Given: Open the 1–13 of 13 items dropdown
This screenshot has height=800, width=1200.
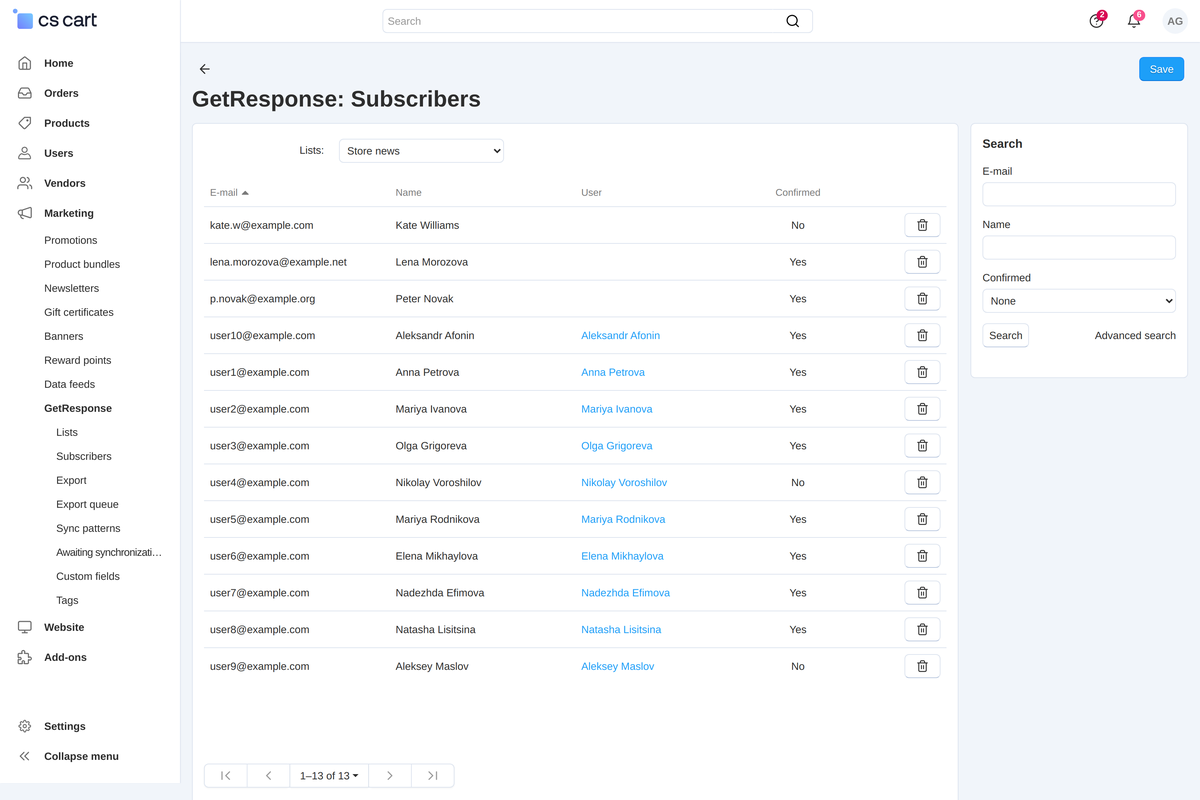Looking at the screenshot, I should point(329,775).
